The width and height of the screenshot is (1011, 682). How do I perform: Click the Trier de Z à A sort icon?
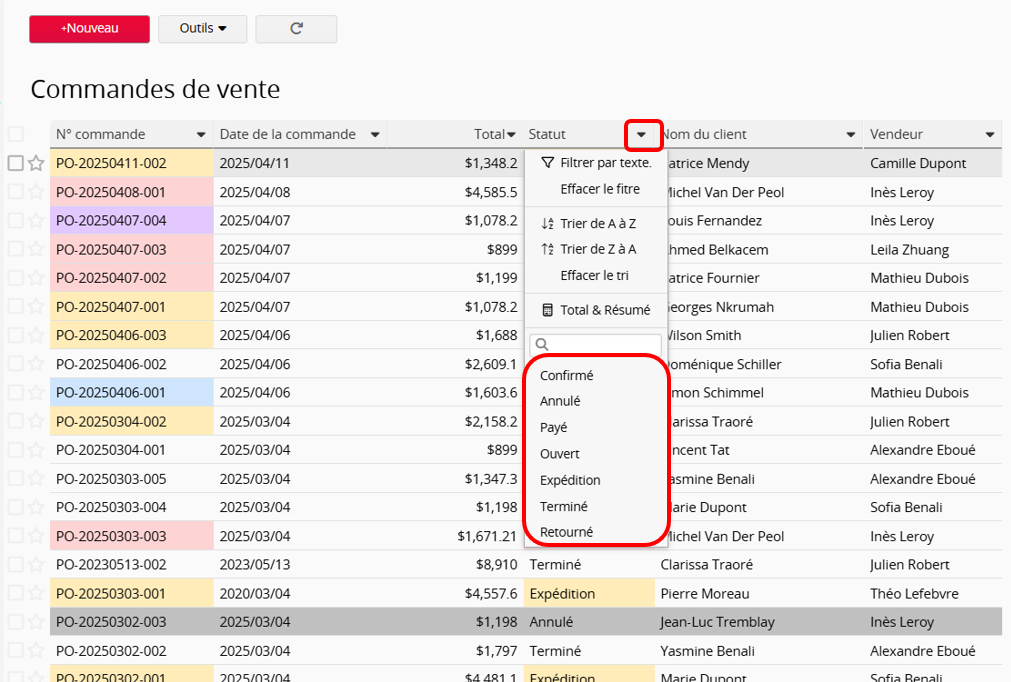tap(546, 249)
